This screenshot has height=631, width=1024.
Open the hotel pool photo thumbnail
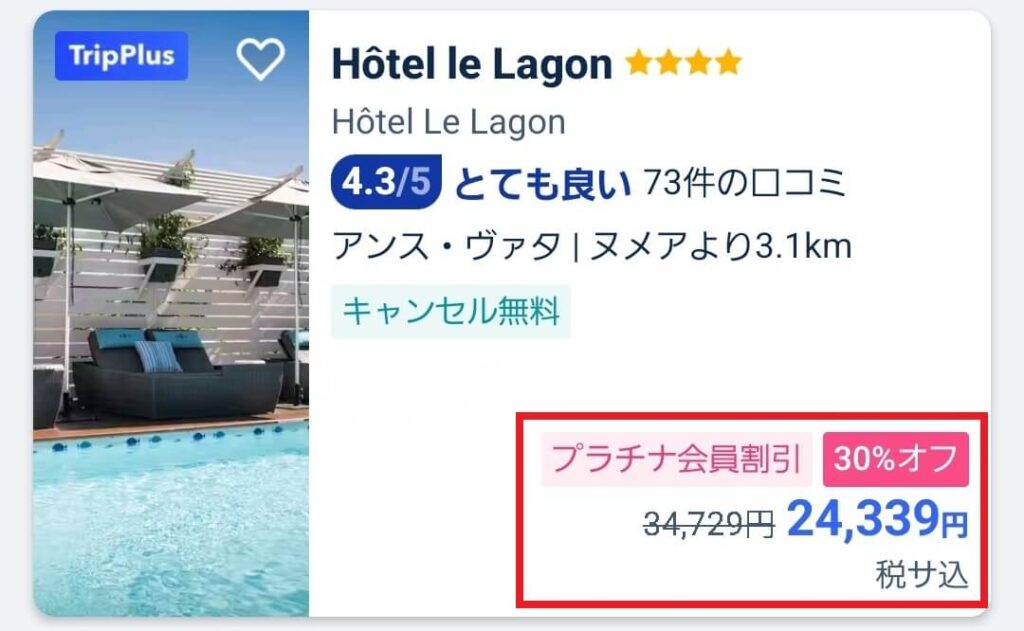click(171, 314)
